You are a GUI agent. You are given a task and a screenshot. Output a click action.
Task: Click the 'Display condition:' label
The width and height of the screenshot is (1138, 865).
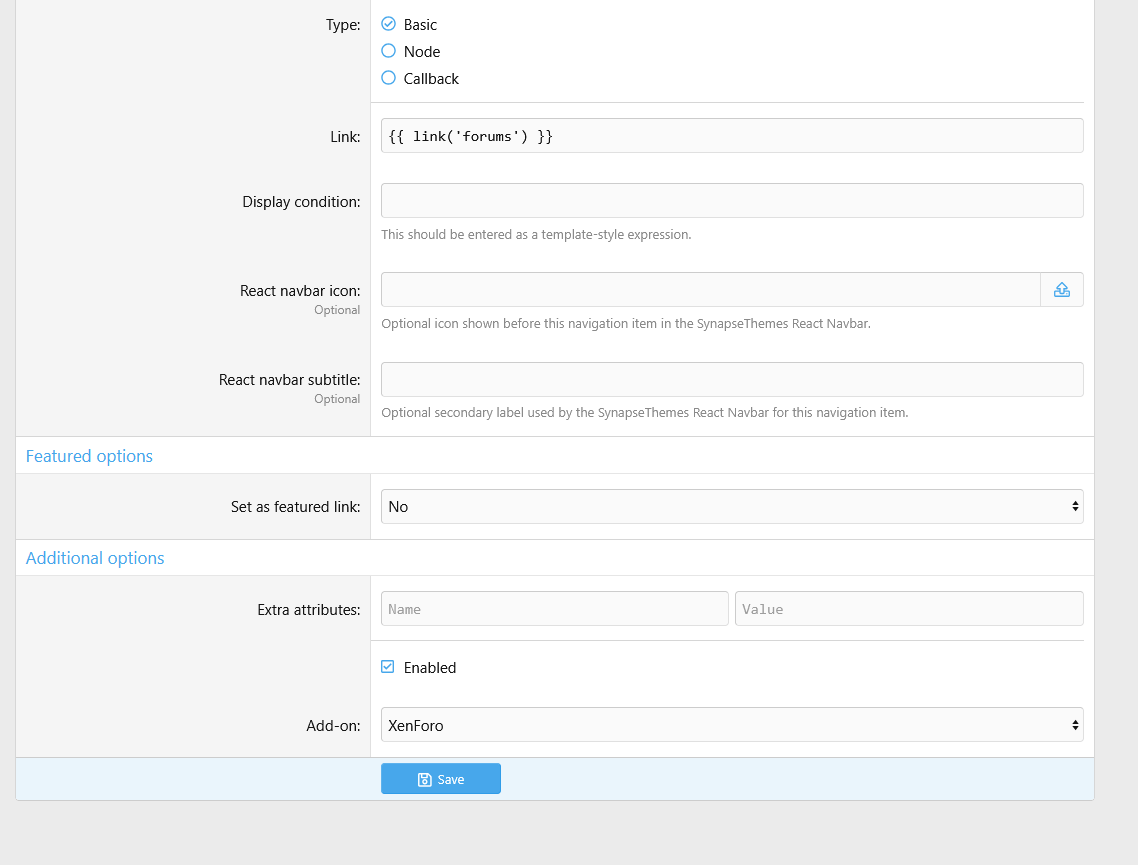tap(301, 202)
